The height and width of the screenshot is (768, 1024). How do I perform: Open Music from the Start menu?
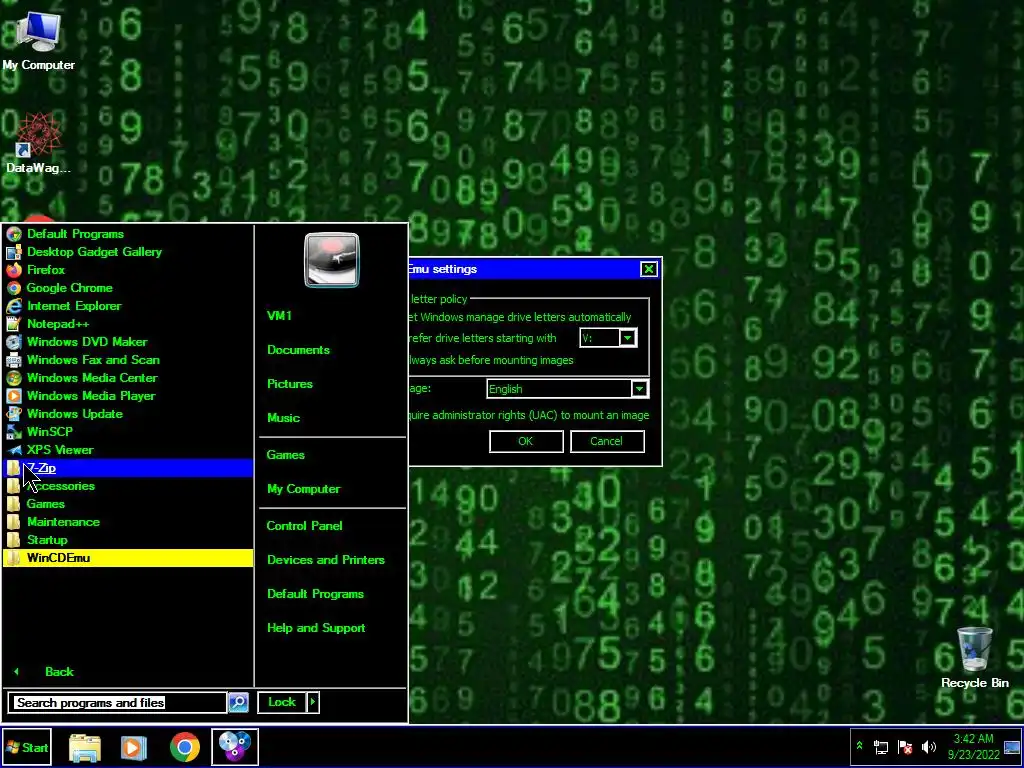tap(283, 418)
